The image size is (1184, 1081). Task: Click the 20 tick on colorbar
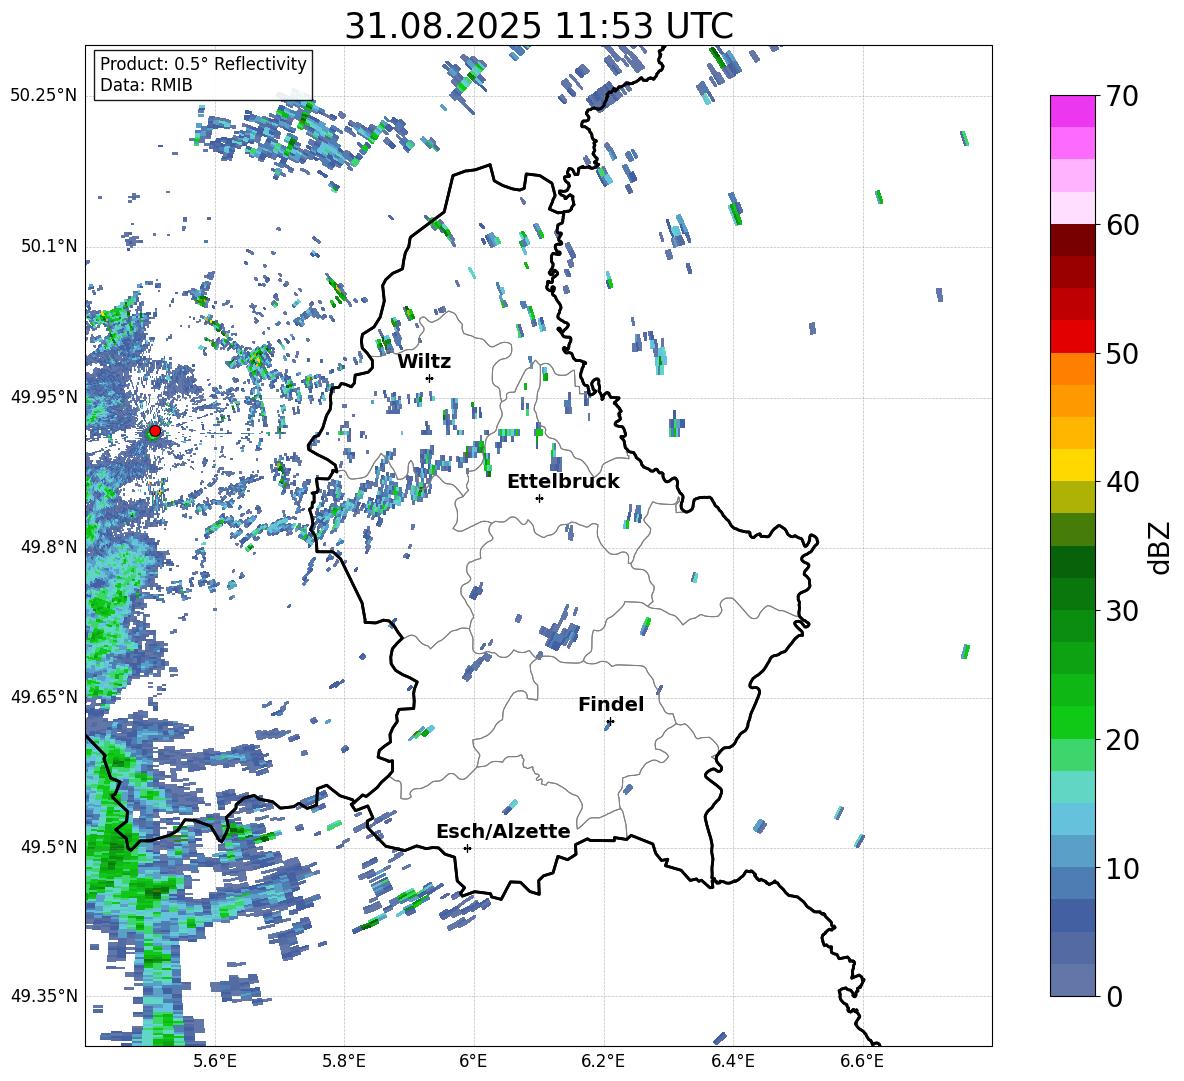[x=1121, y=739]
